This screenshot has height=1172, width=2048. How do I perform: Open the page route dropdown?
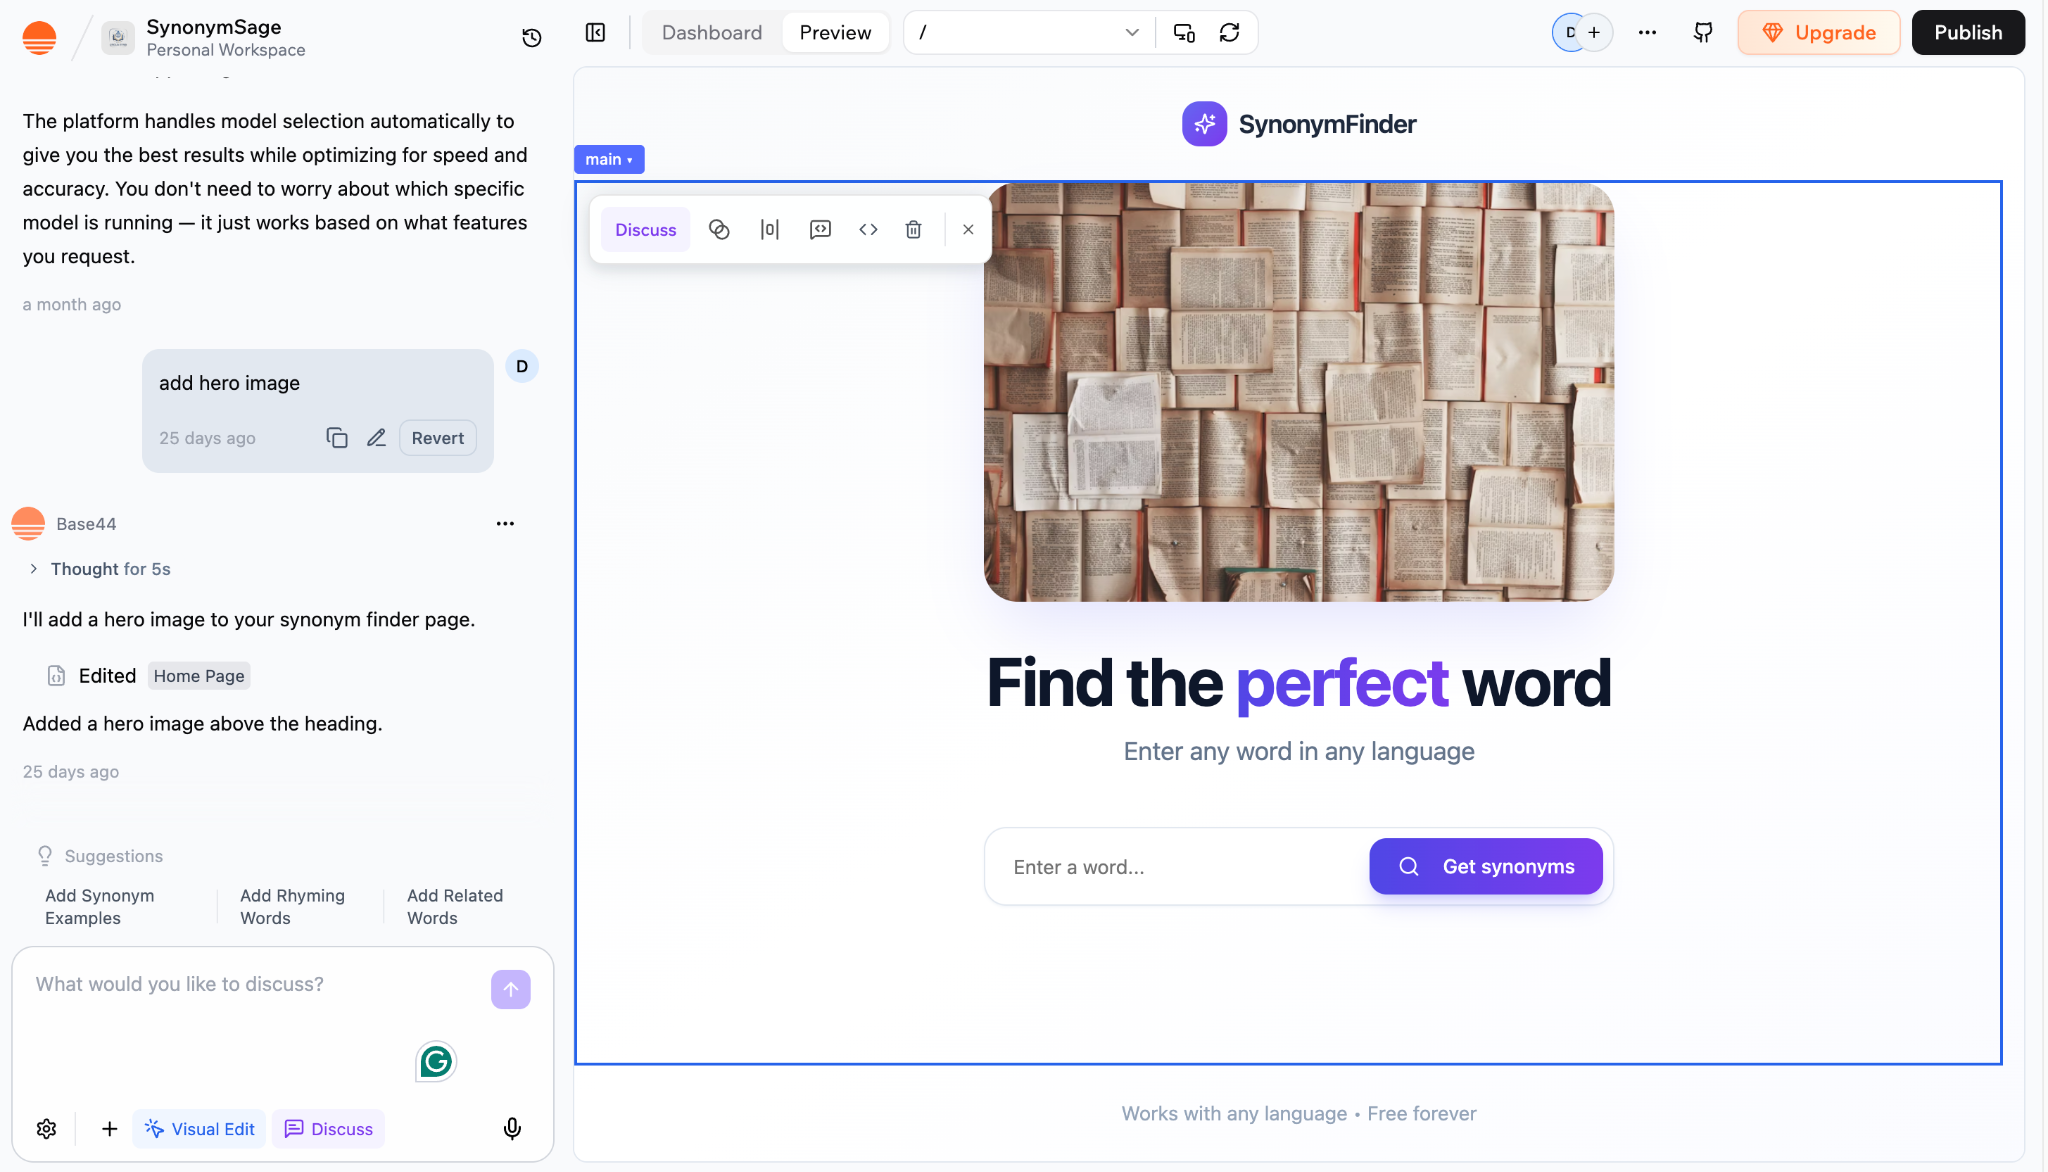1029,33
